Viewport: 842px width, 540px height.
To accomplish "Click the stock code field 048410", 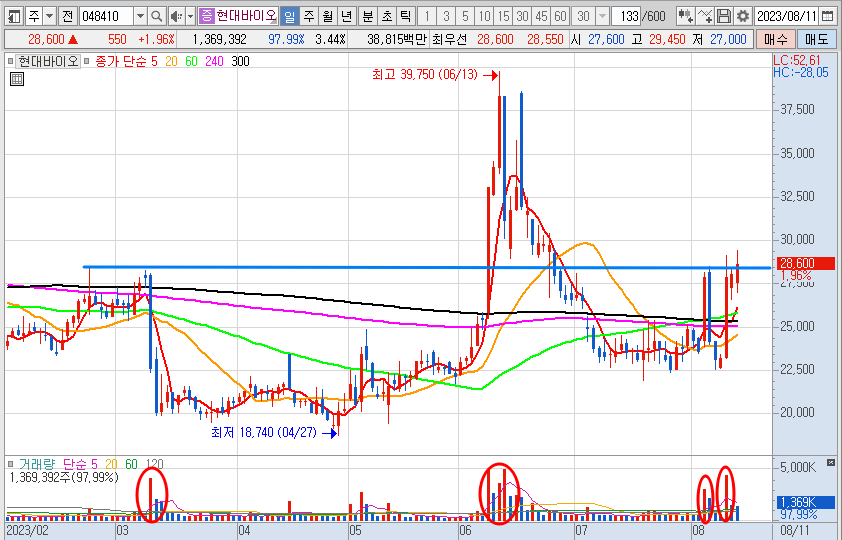I will pos(106,16).
